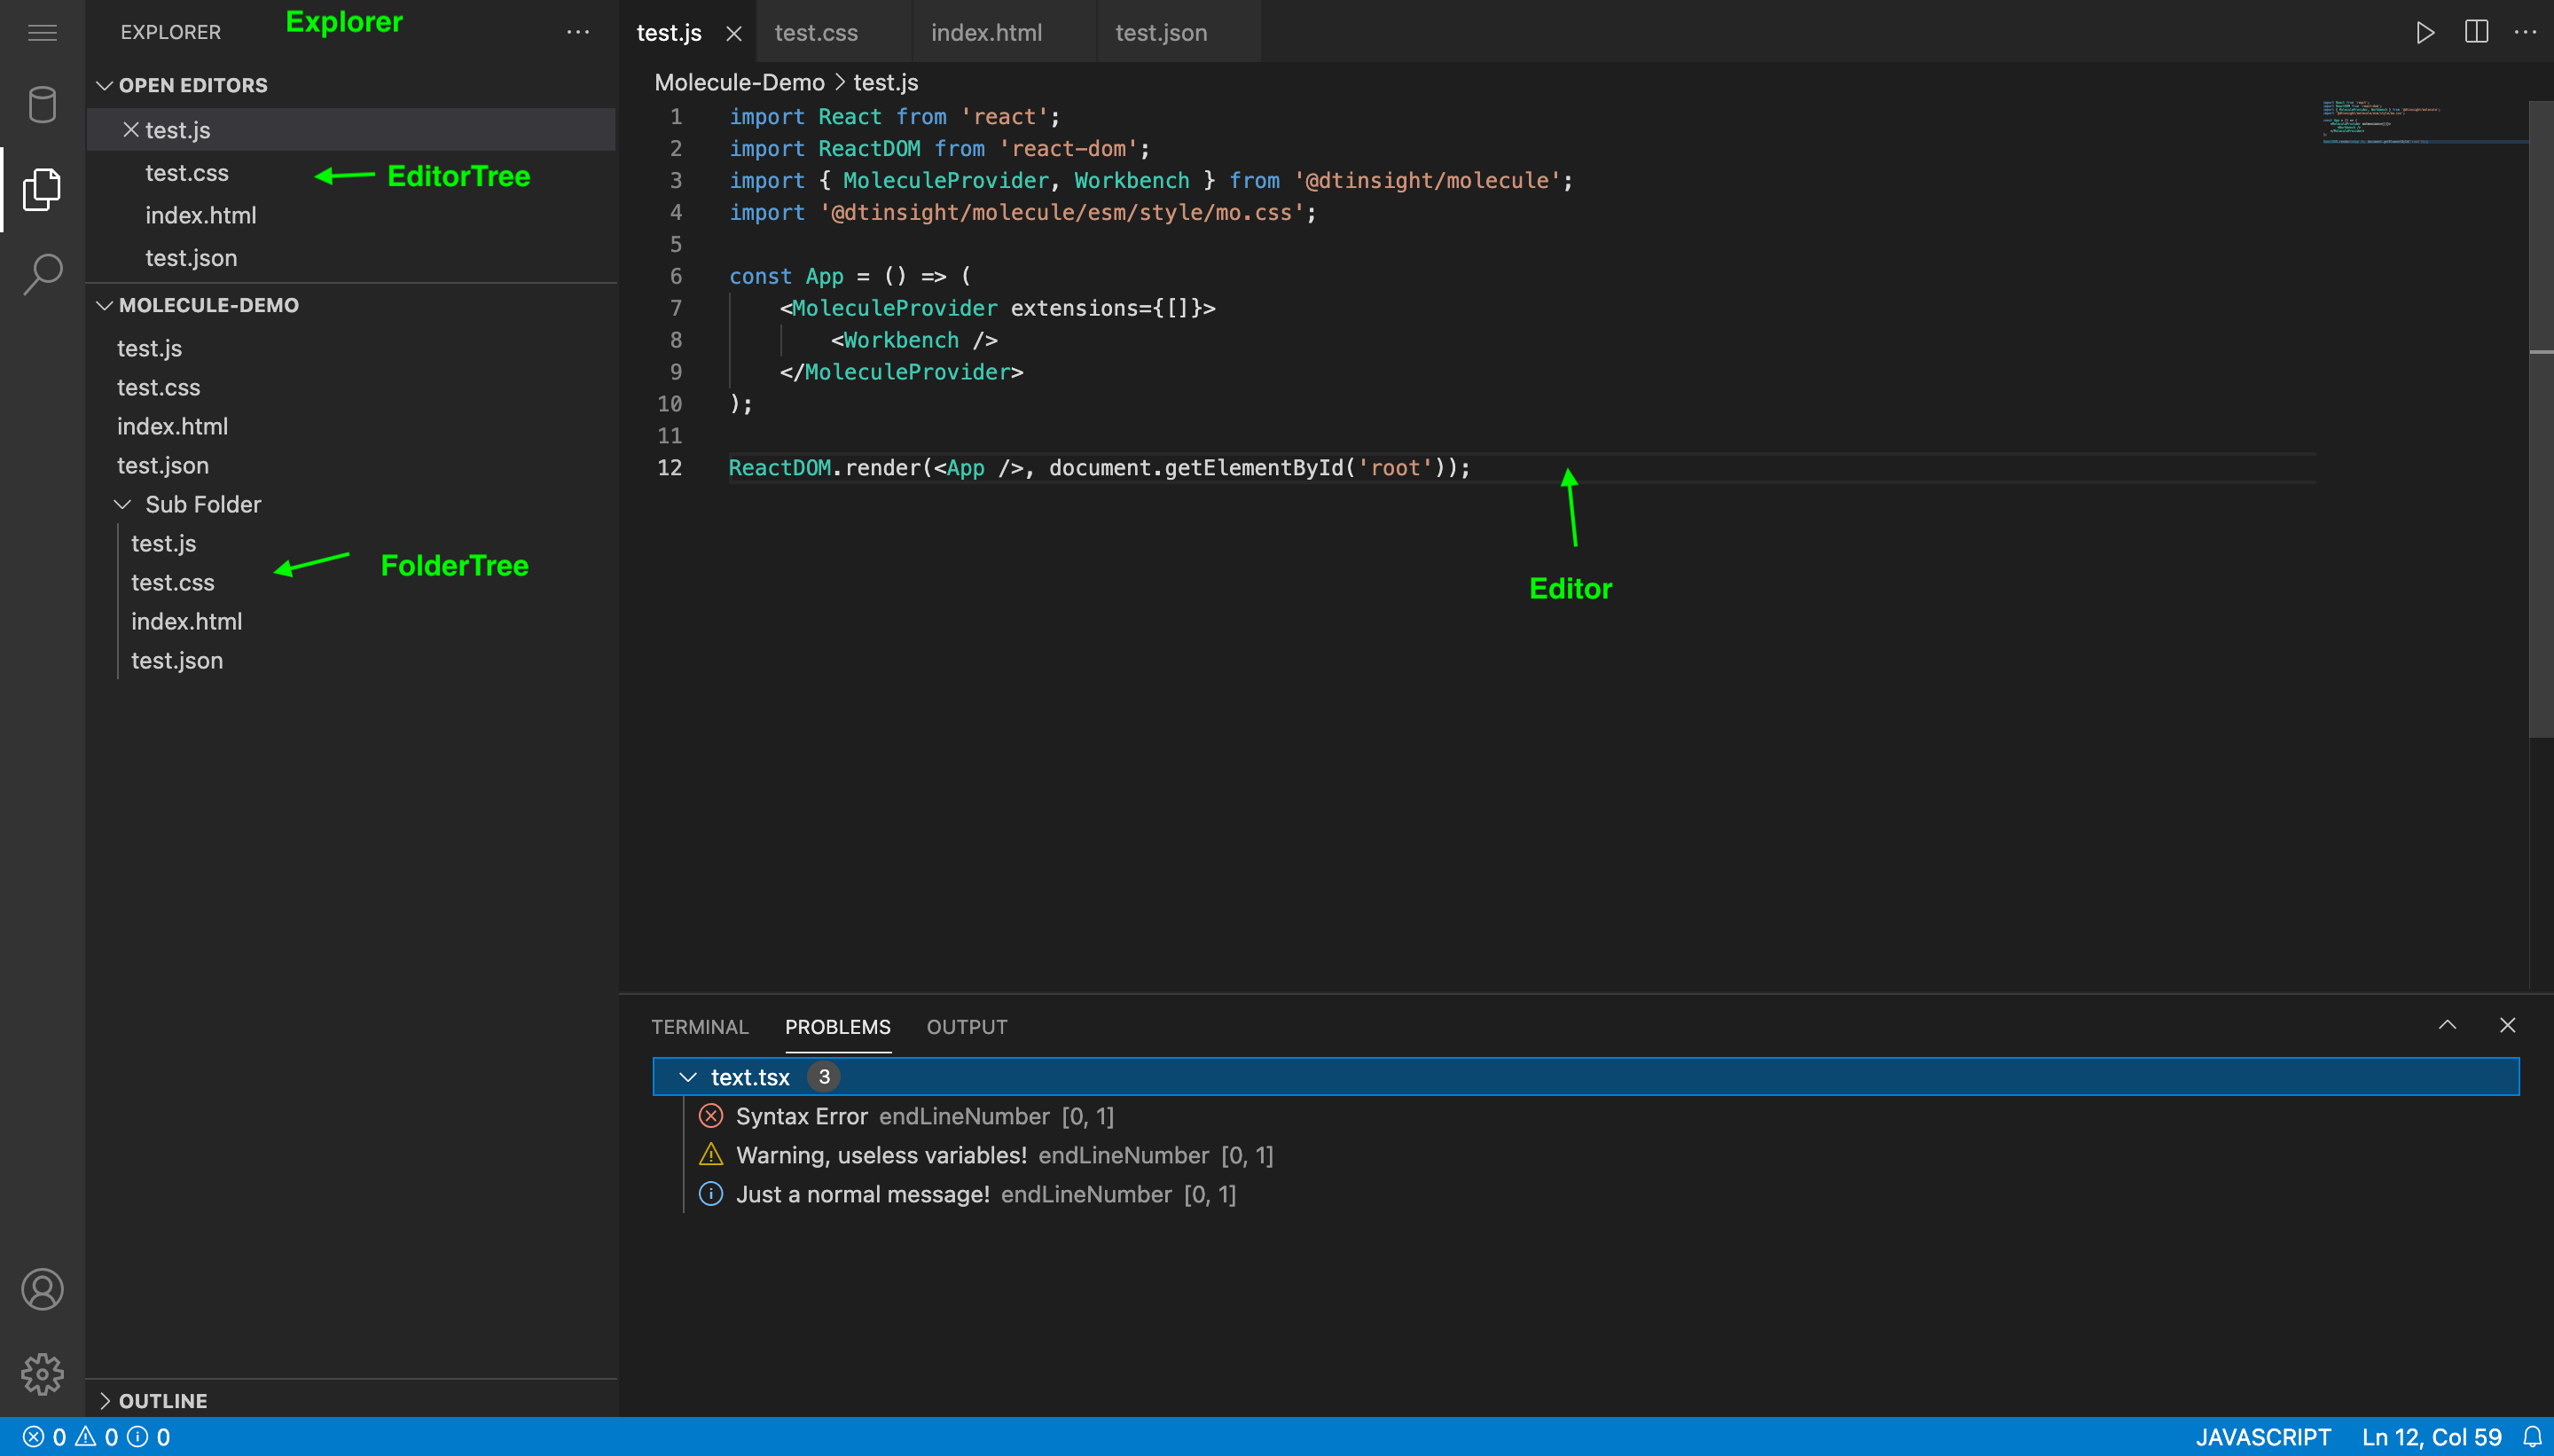Open test.js inside Sub Folder
The image size is (2554, 1456).
tap(351, 543)
